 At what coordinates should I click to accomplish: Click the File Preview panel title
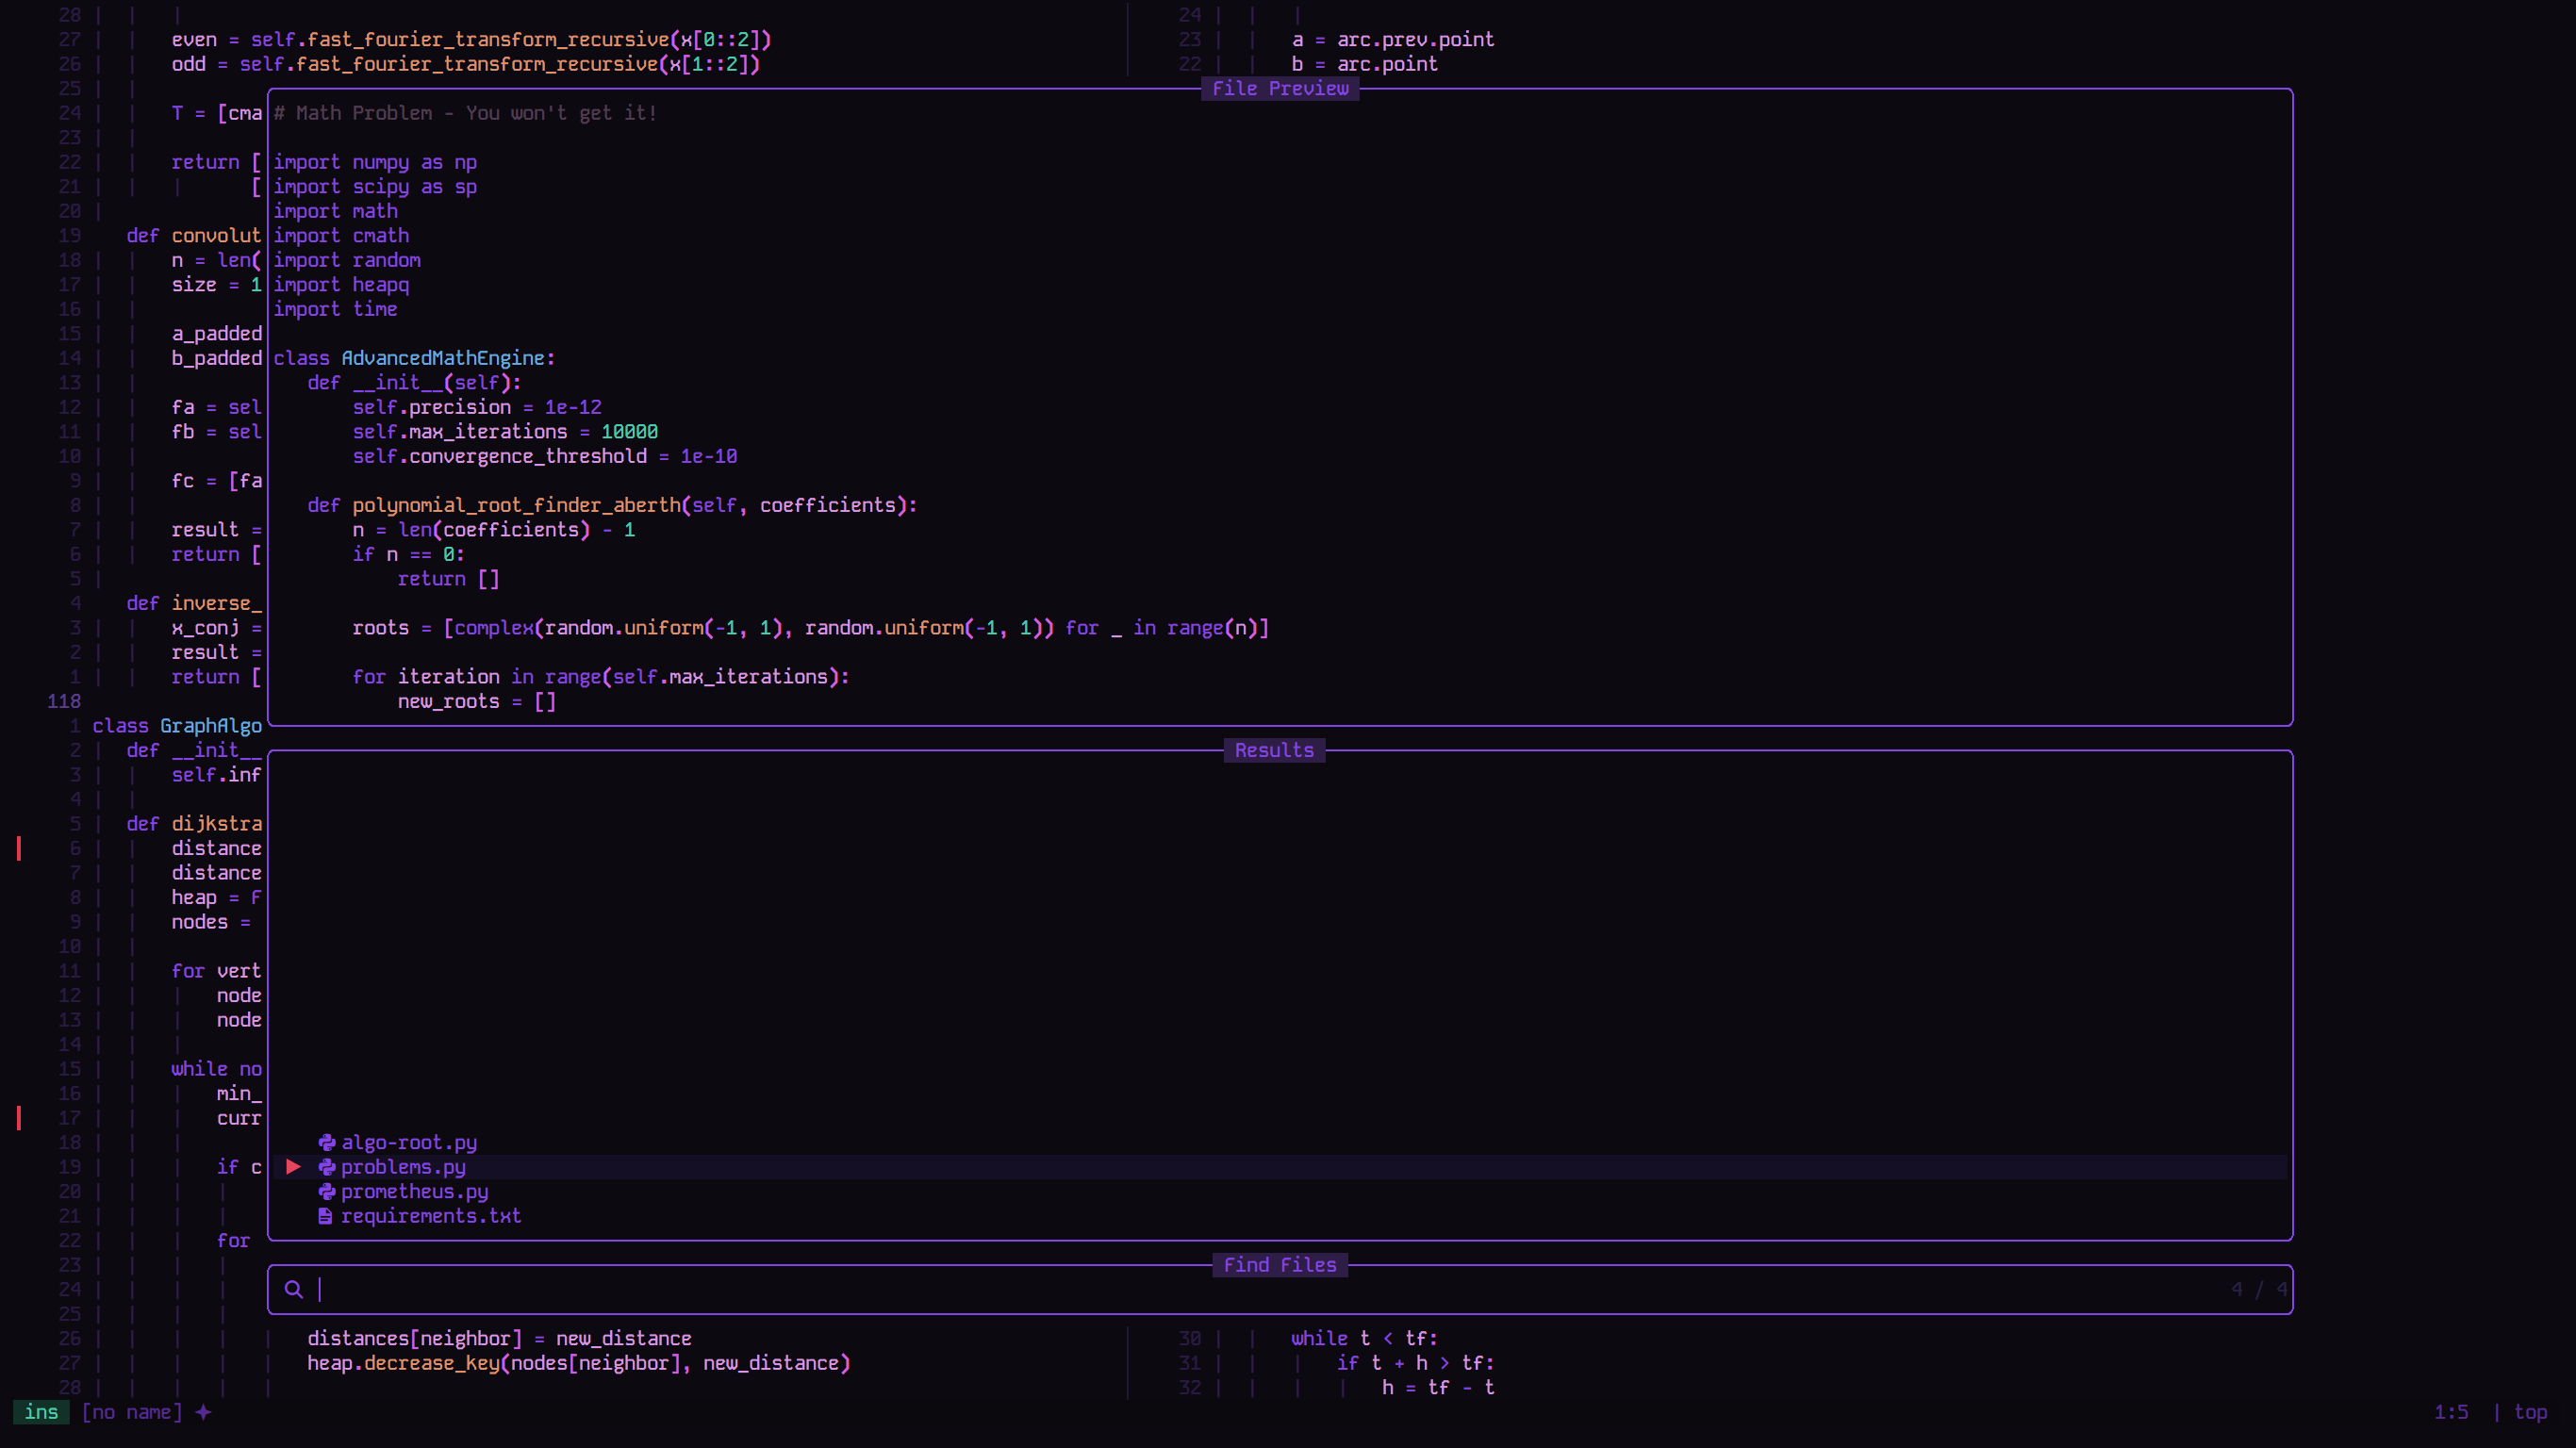(1280, 88)
